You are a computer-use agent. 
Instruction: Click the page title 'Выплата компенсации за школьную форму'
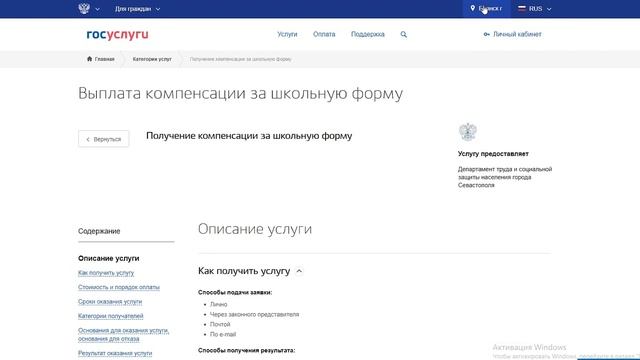(x=240, y=93)
